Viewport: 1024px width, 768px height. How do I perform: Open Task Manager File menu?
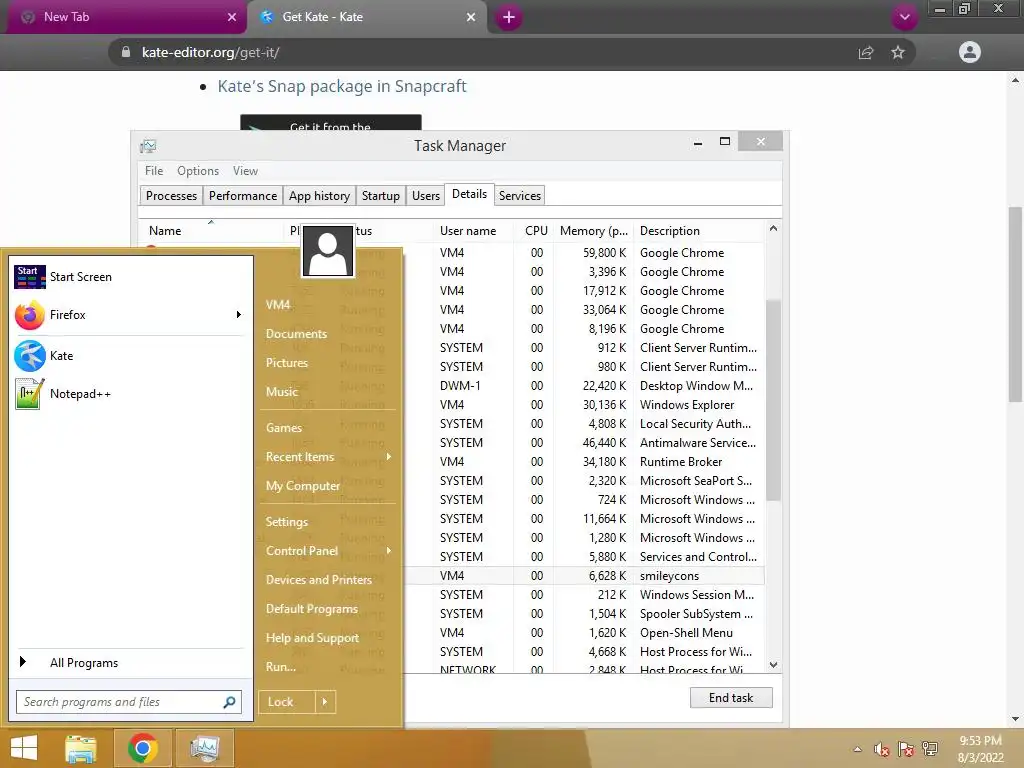tap(154, 170)
